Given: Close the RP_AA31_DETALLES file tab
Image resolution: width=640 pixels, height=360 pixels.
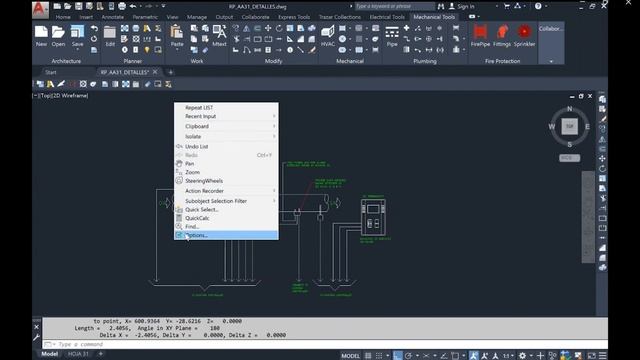Looking at the screenshot, I should 155,72.
